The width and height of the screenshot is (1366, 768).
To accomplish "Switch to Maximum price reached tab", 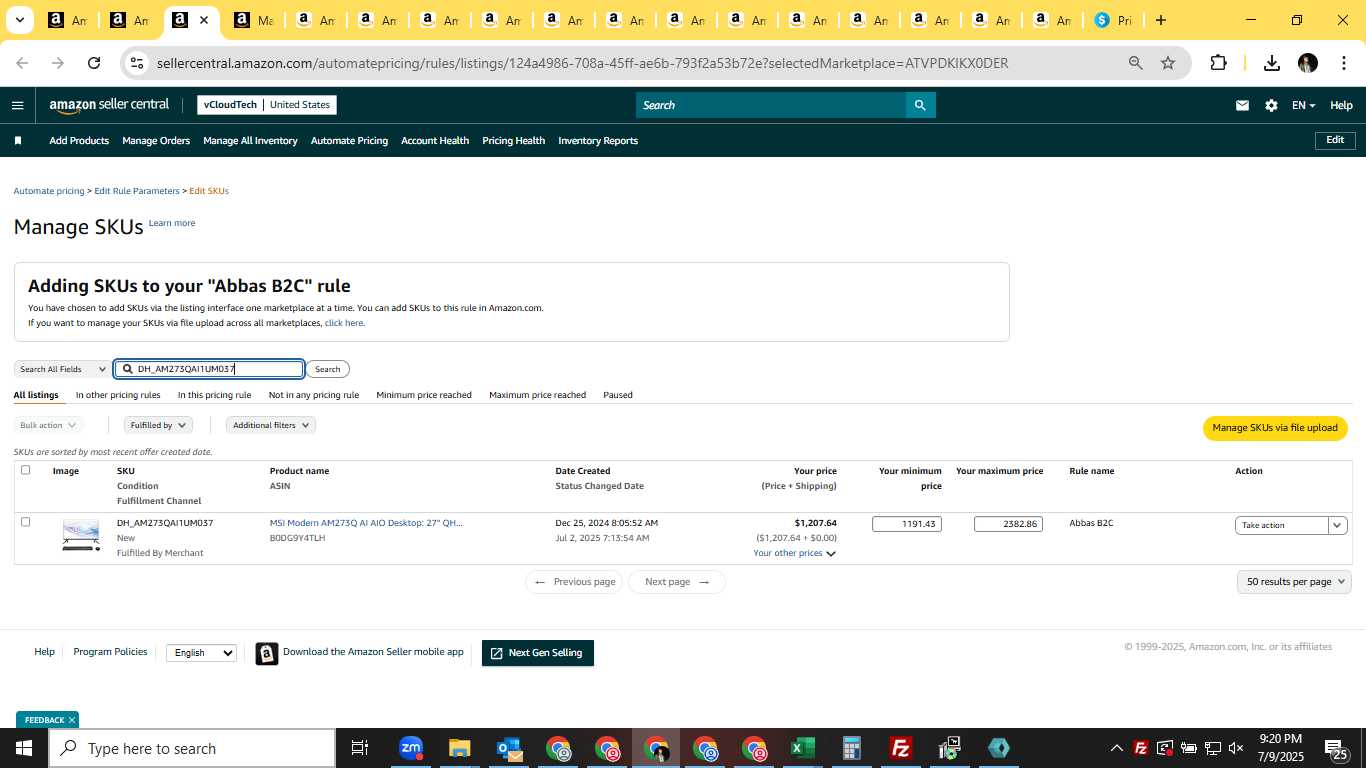I will coord(537,395).
